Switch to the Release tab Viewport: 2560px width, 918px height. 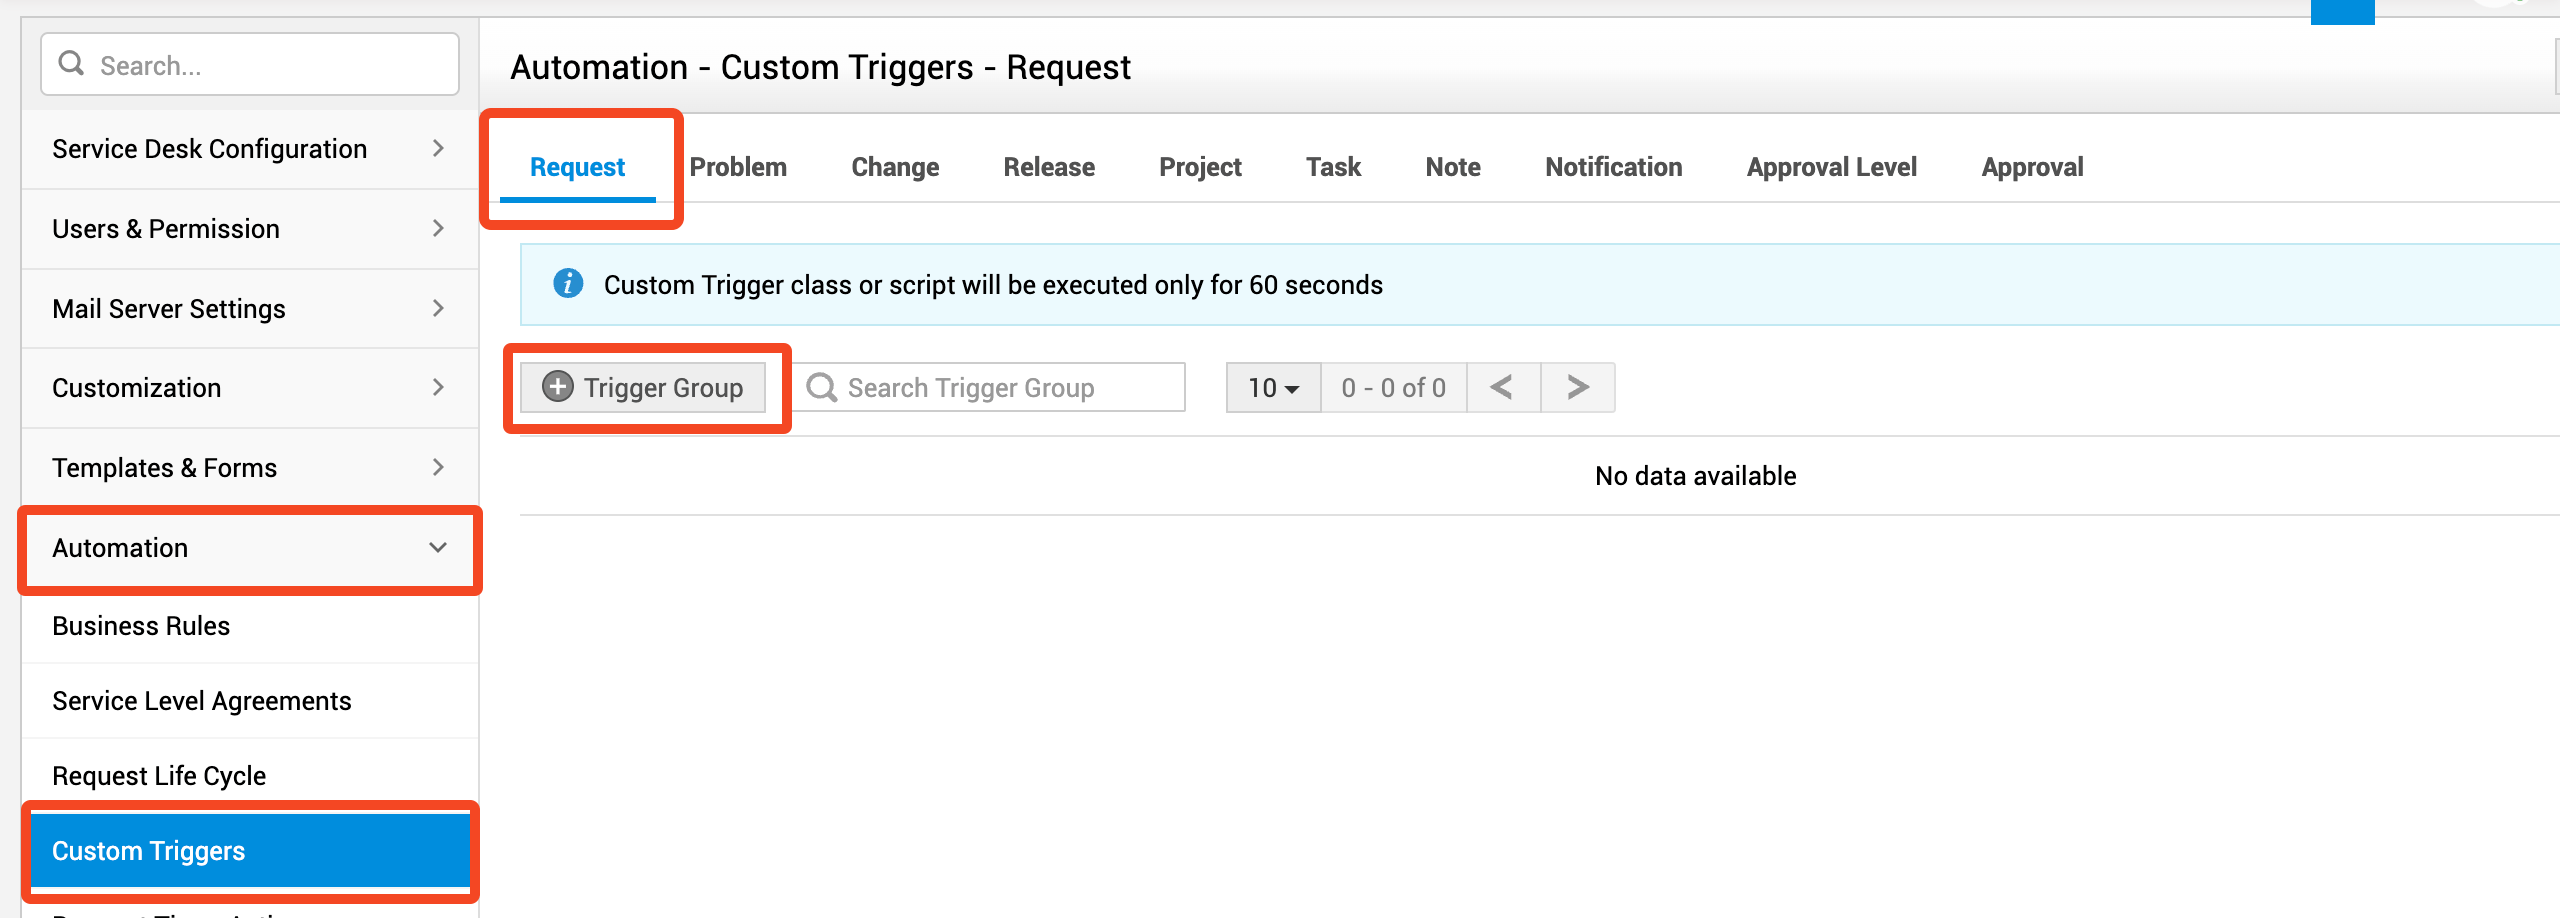[1049, 167]
